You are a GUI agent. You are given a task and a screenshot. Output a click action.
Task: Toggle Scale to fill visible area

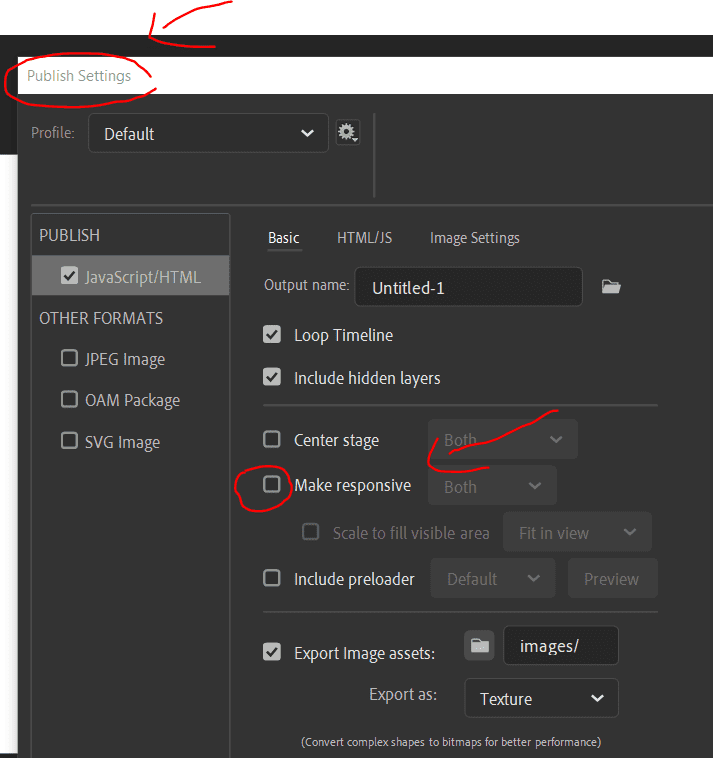(310, 532)
